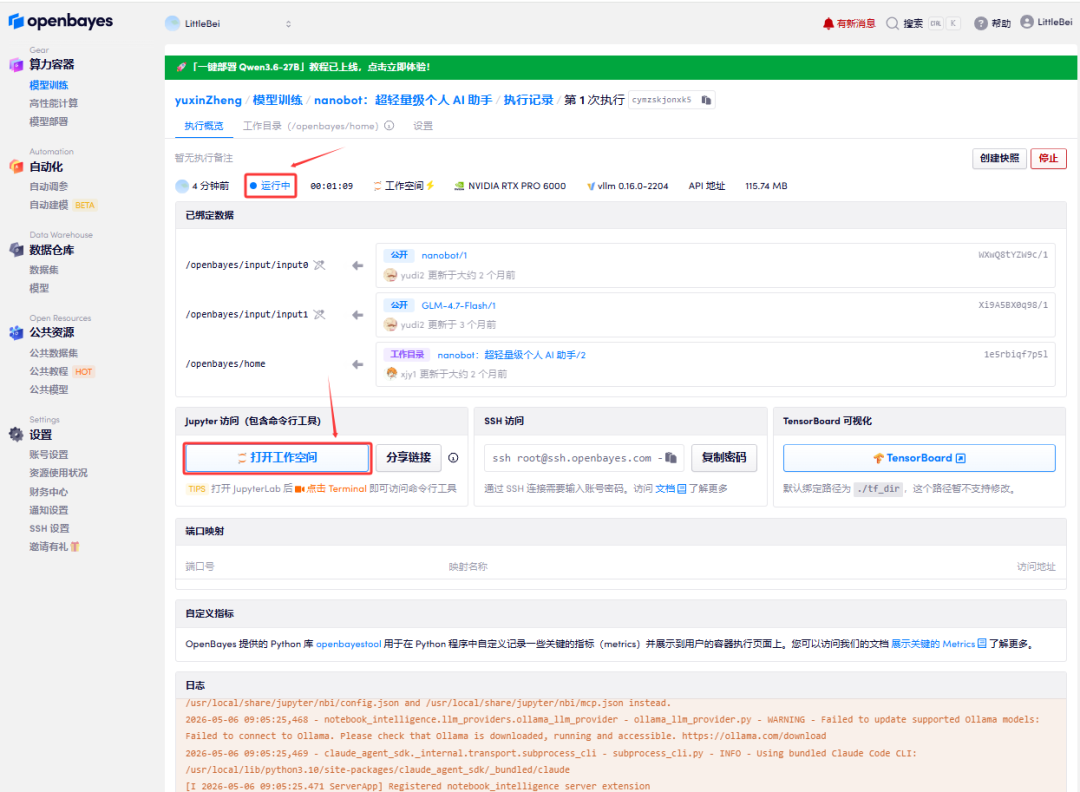Image resolution: width=1080 pixels, height=792 pixels.
Task: Select 高性能计算 in the sidebar
Action: click(x=53, y=103)
